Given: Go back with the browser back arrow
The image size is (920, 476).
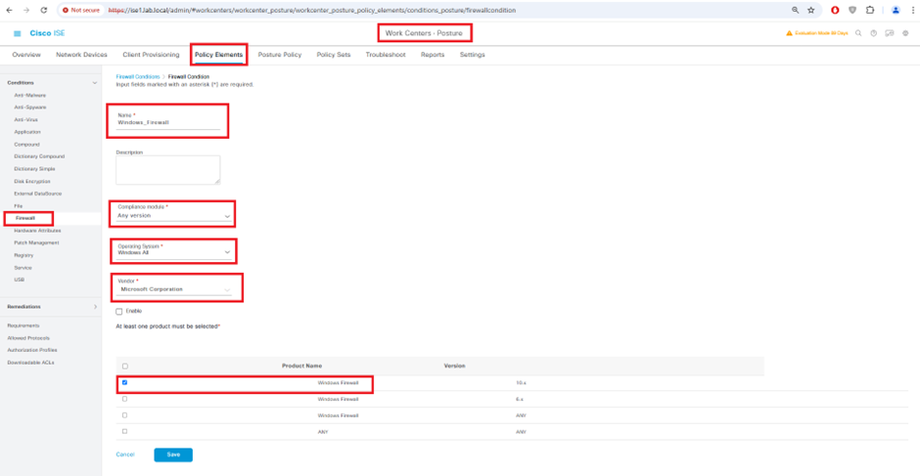Looking at the screenshot, I should tap(9, 10).
